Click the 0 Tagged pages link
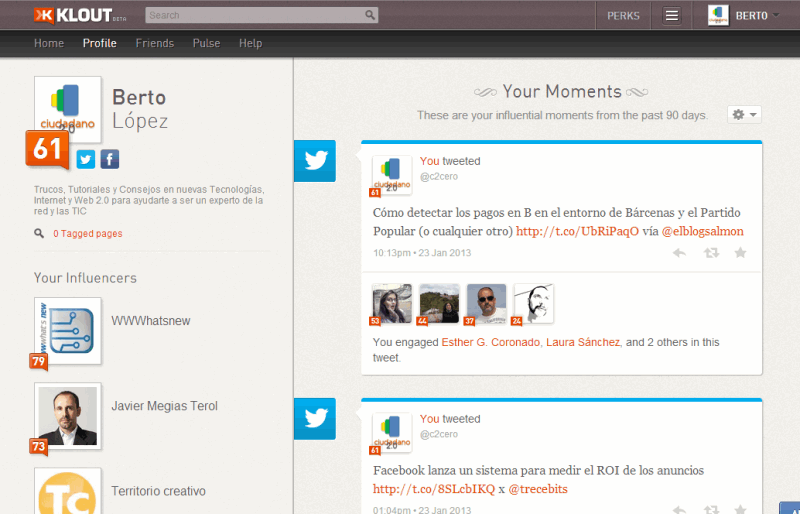 point(88,233)
